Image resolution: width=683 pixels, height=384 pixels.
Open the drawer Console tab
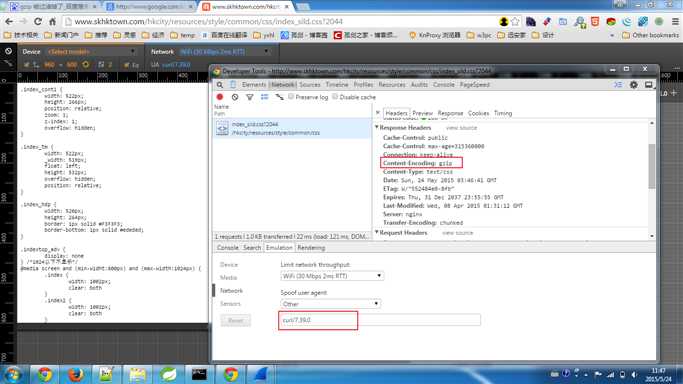point(227,248)
